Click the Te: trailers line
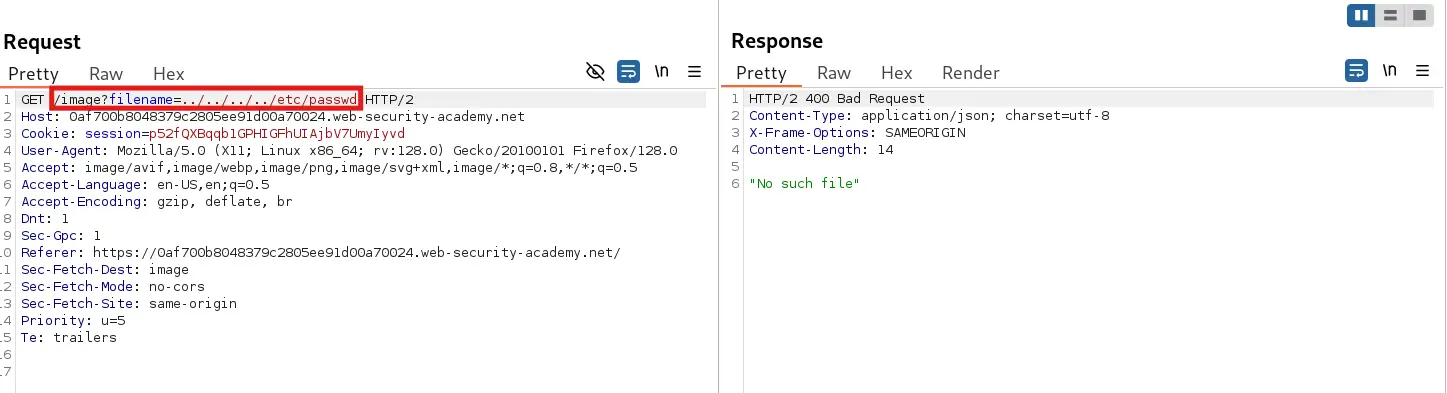Screen dimensions: 1447x393 [x=69, y=337]
